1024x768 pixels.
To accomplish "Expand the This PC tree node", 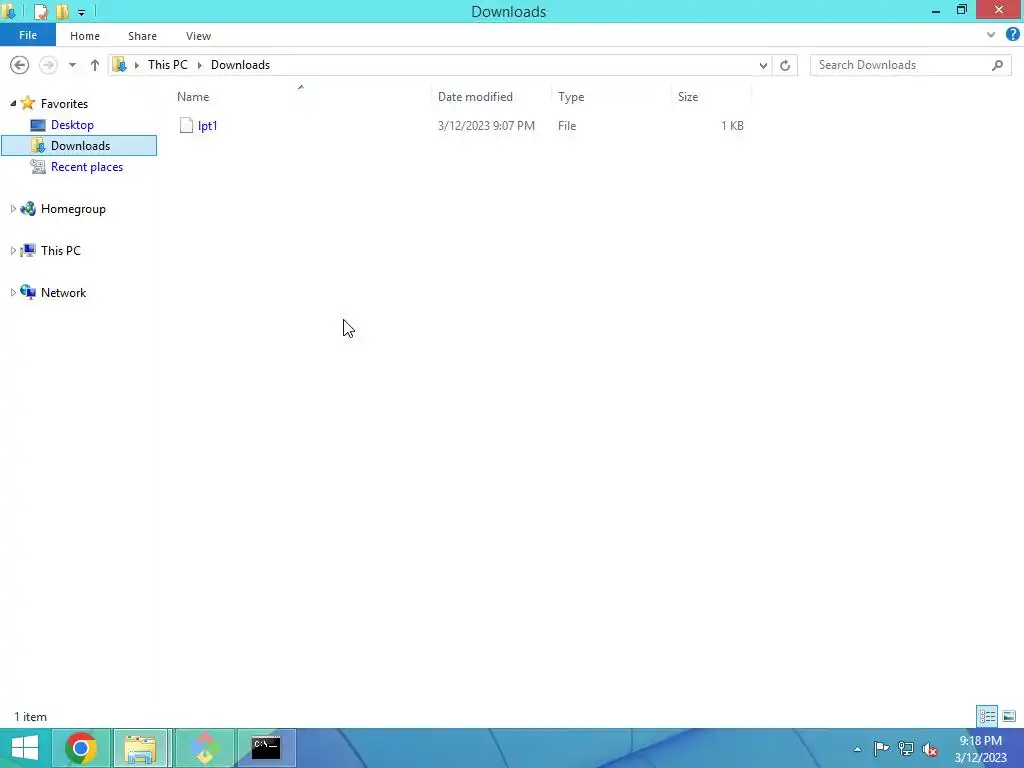I will [13, 251].
